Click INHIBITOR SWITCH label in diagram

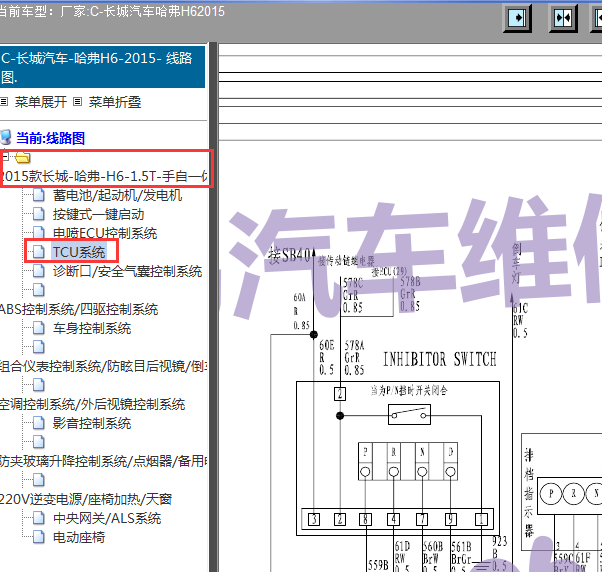click(440, 359)
